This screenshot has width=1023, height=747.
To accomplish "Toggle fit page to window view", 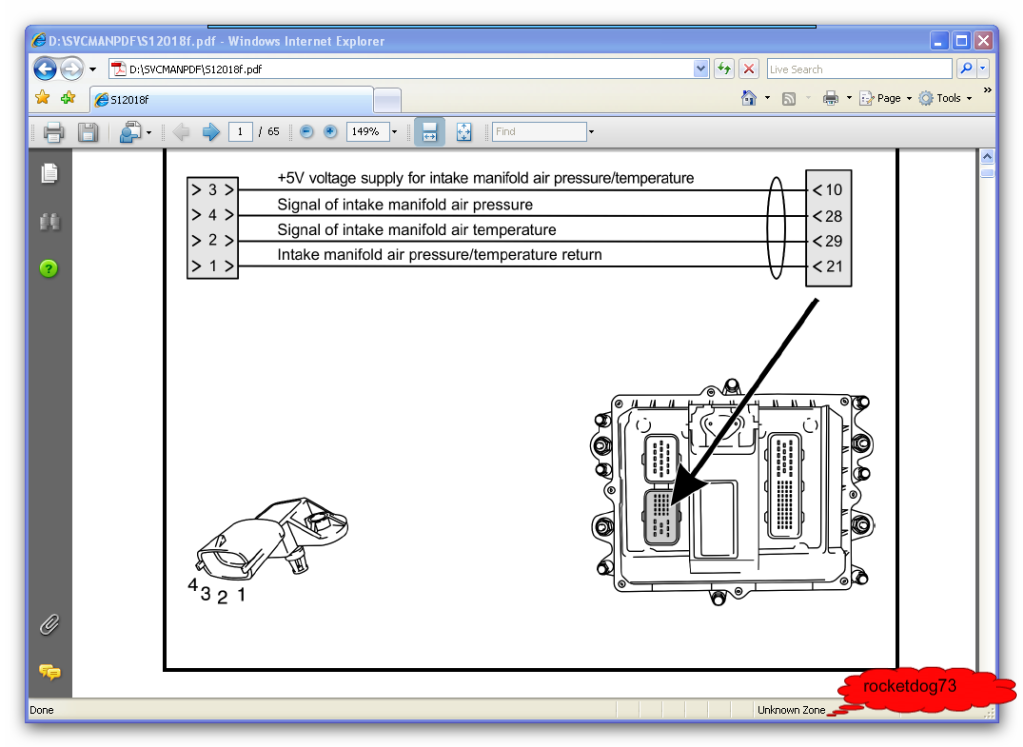I will coord(464,131).
